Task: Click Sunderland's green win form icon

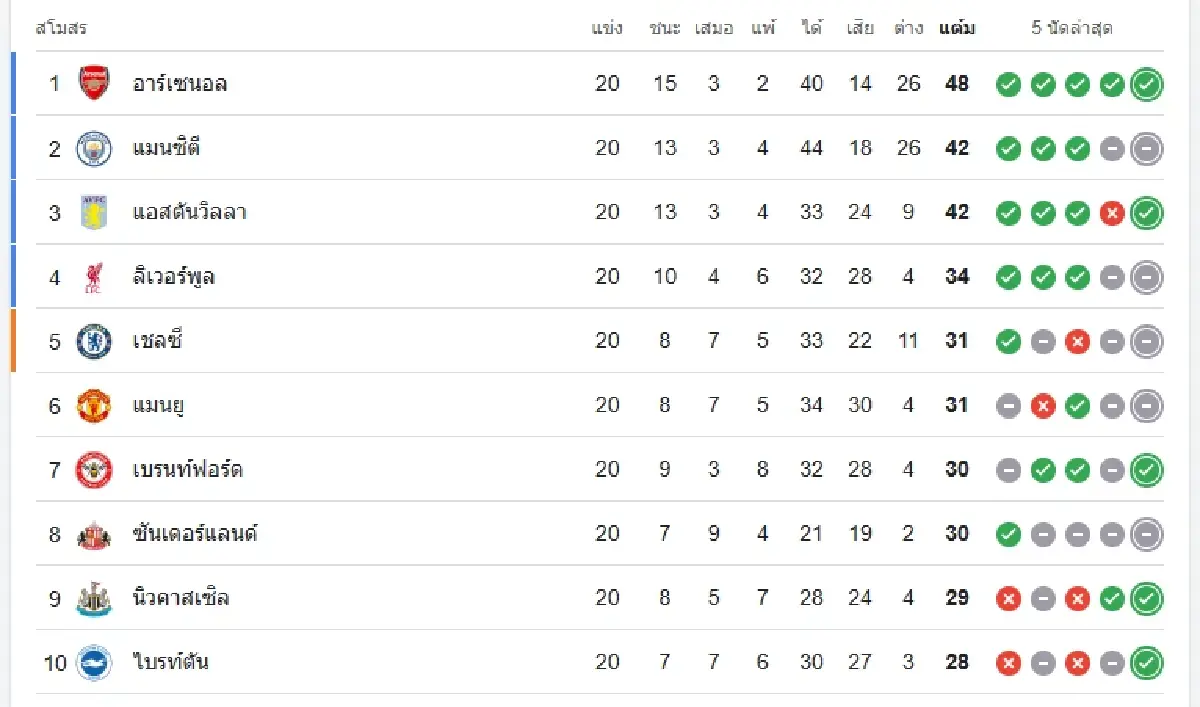Action: tap(1009, 535)
